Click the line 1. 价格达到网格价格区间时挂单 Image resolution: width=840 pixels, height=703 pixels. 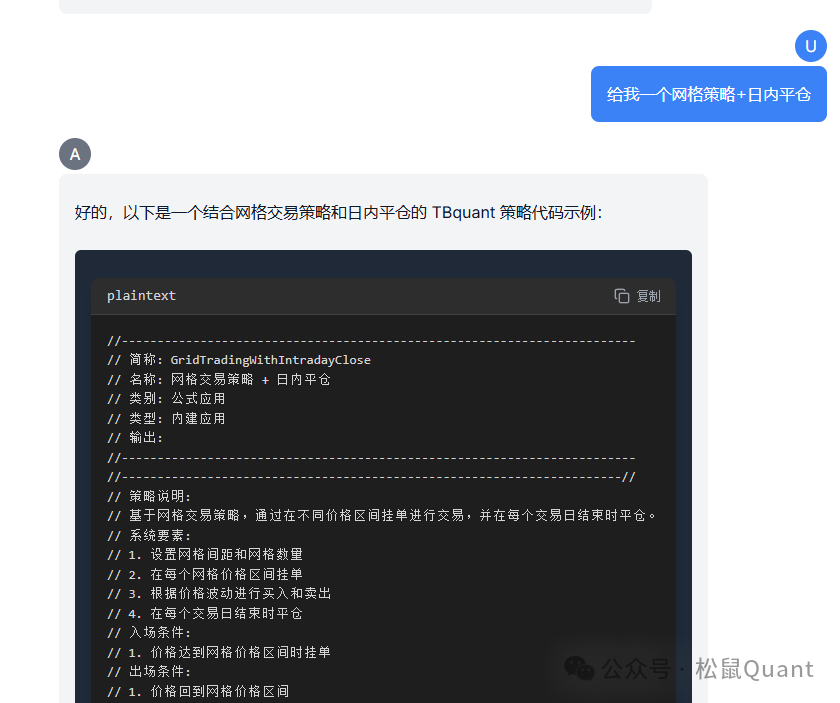point(219,652)
